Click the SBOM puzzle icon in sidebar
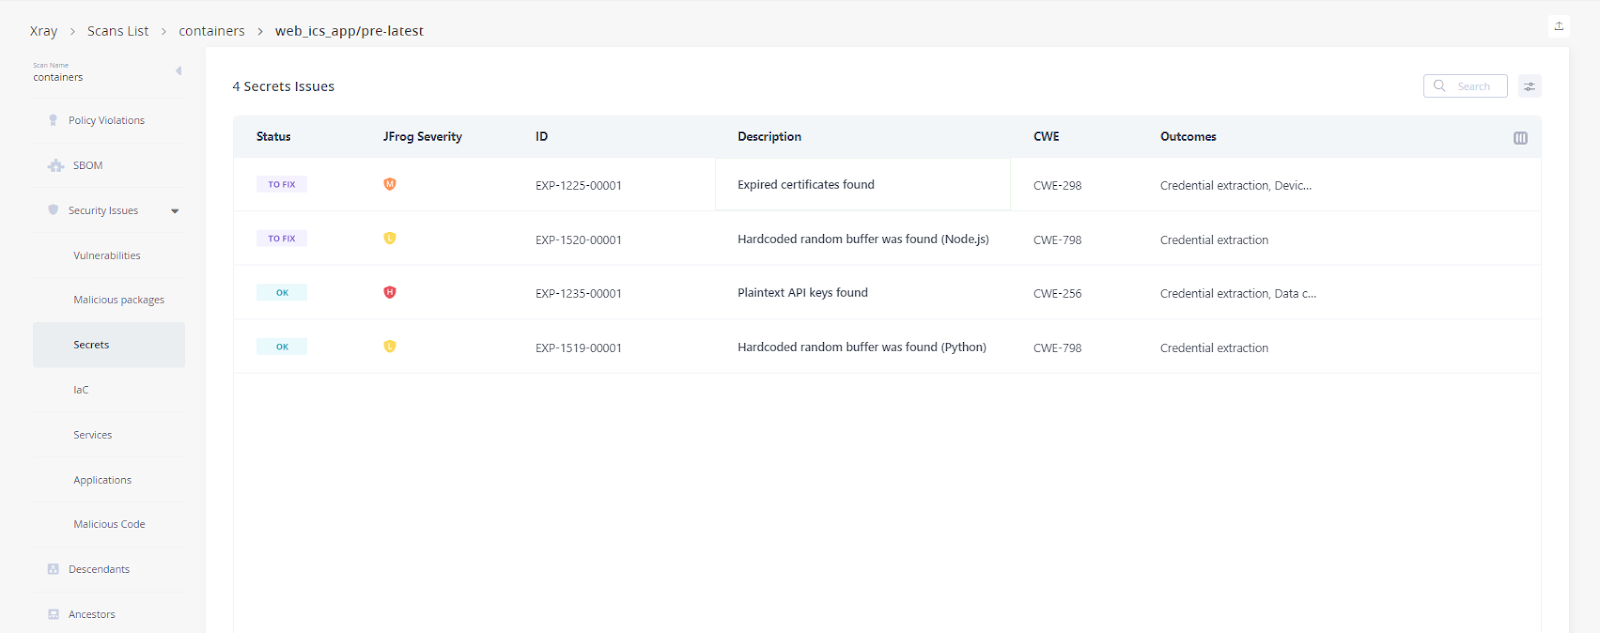 [x=56, y=166]
